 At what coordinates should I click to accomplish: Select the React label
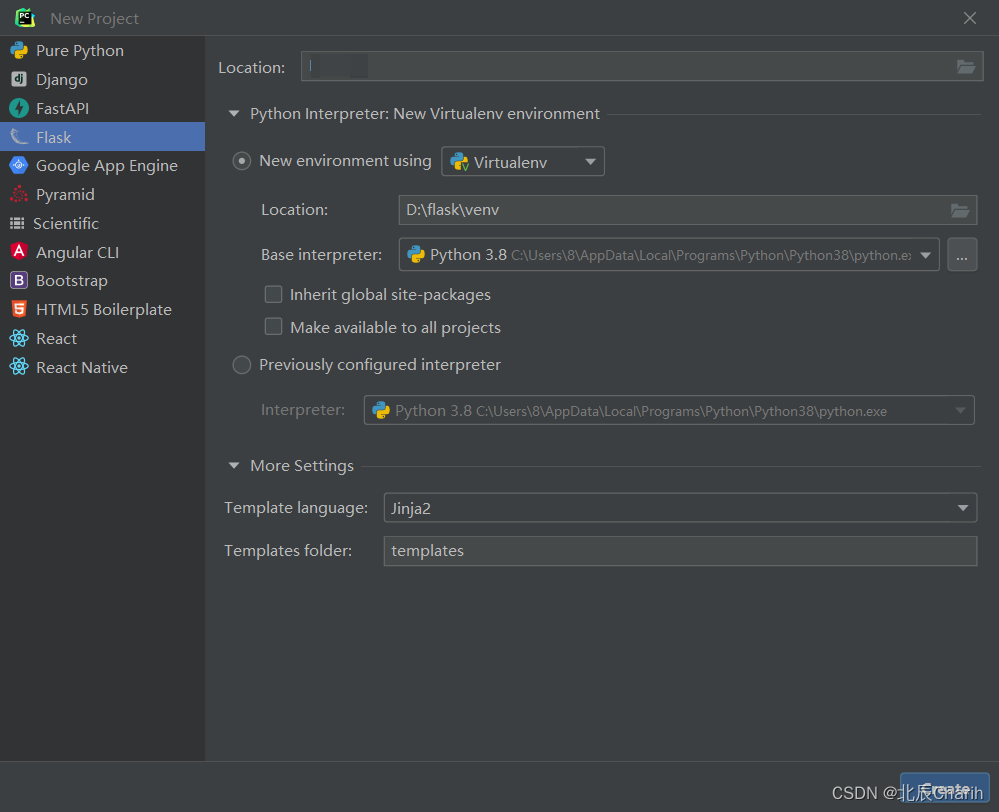[56, 338]
